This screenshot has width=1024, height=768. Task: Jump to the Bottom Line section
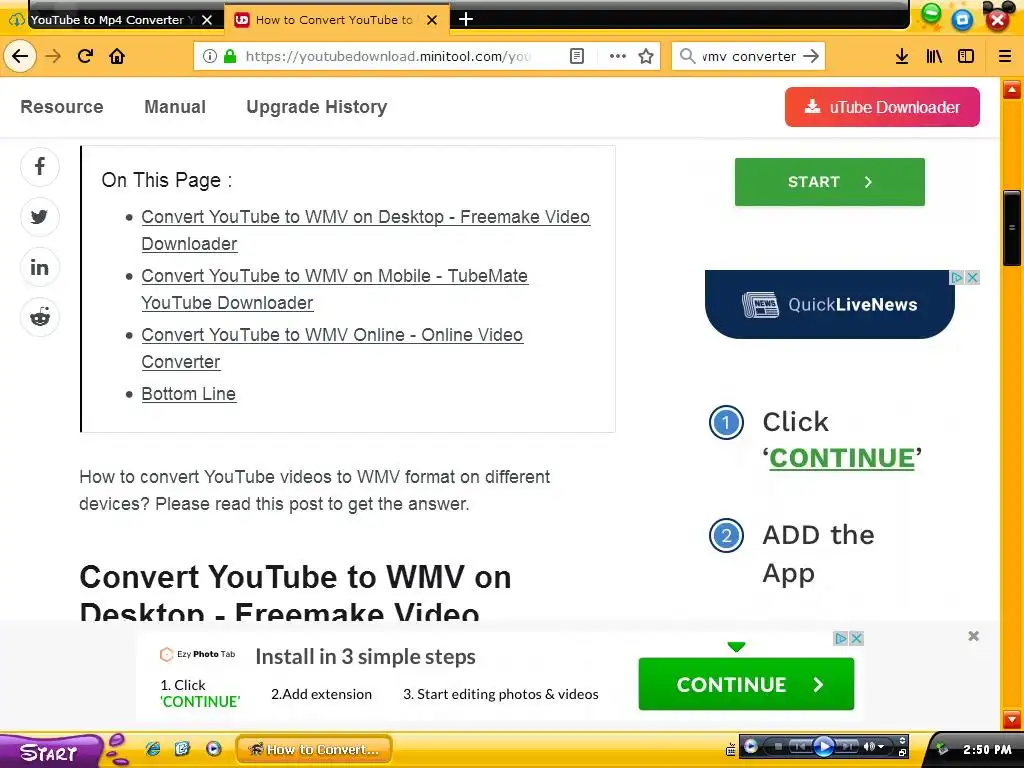189,394
